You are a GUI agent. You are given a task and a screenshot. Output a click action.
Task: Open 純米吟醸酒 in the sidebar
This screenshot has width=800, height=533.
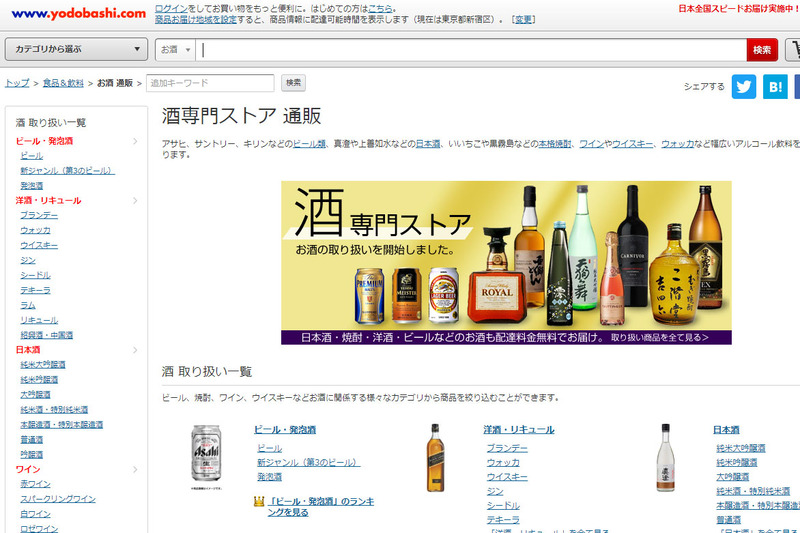coord(39,379)
